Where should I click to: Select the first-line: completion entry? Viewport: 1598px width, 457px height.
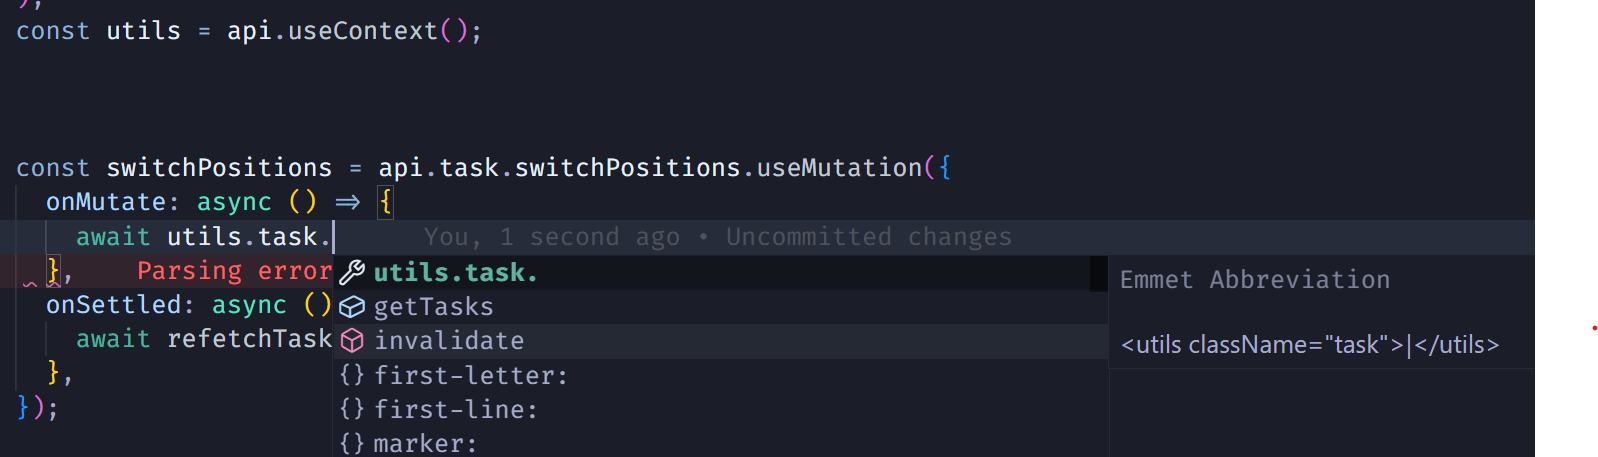455,409
